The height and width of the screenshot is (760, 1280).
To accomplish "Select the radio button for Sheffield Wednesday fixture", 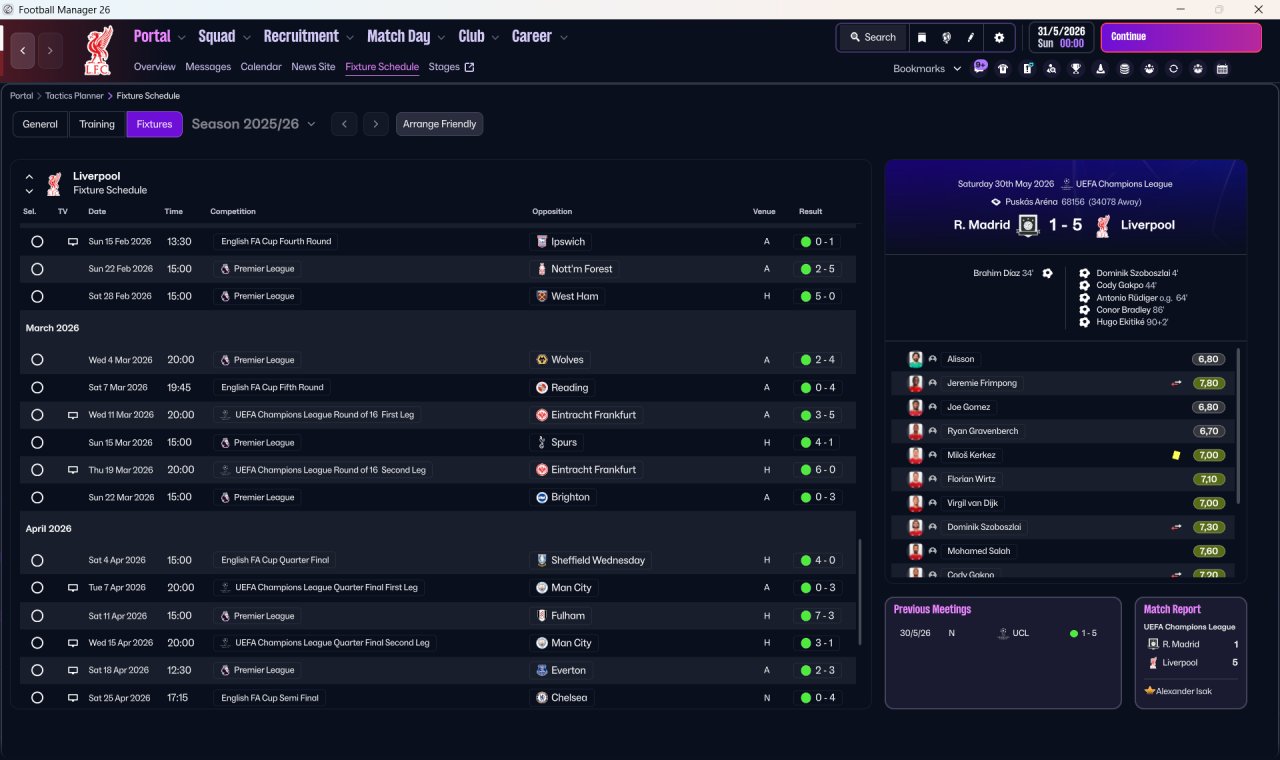I will point(37,561).
